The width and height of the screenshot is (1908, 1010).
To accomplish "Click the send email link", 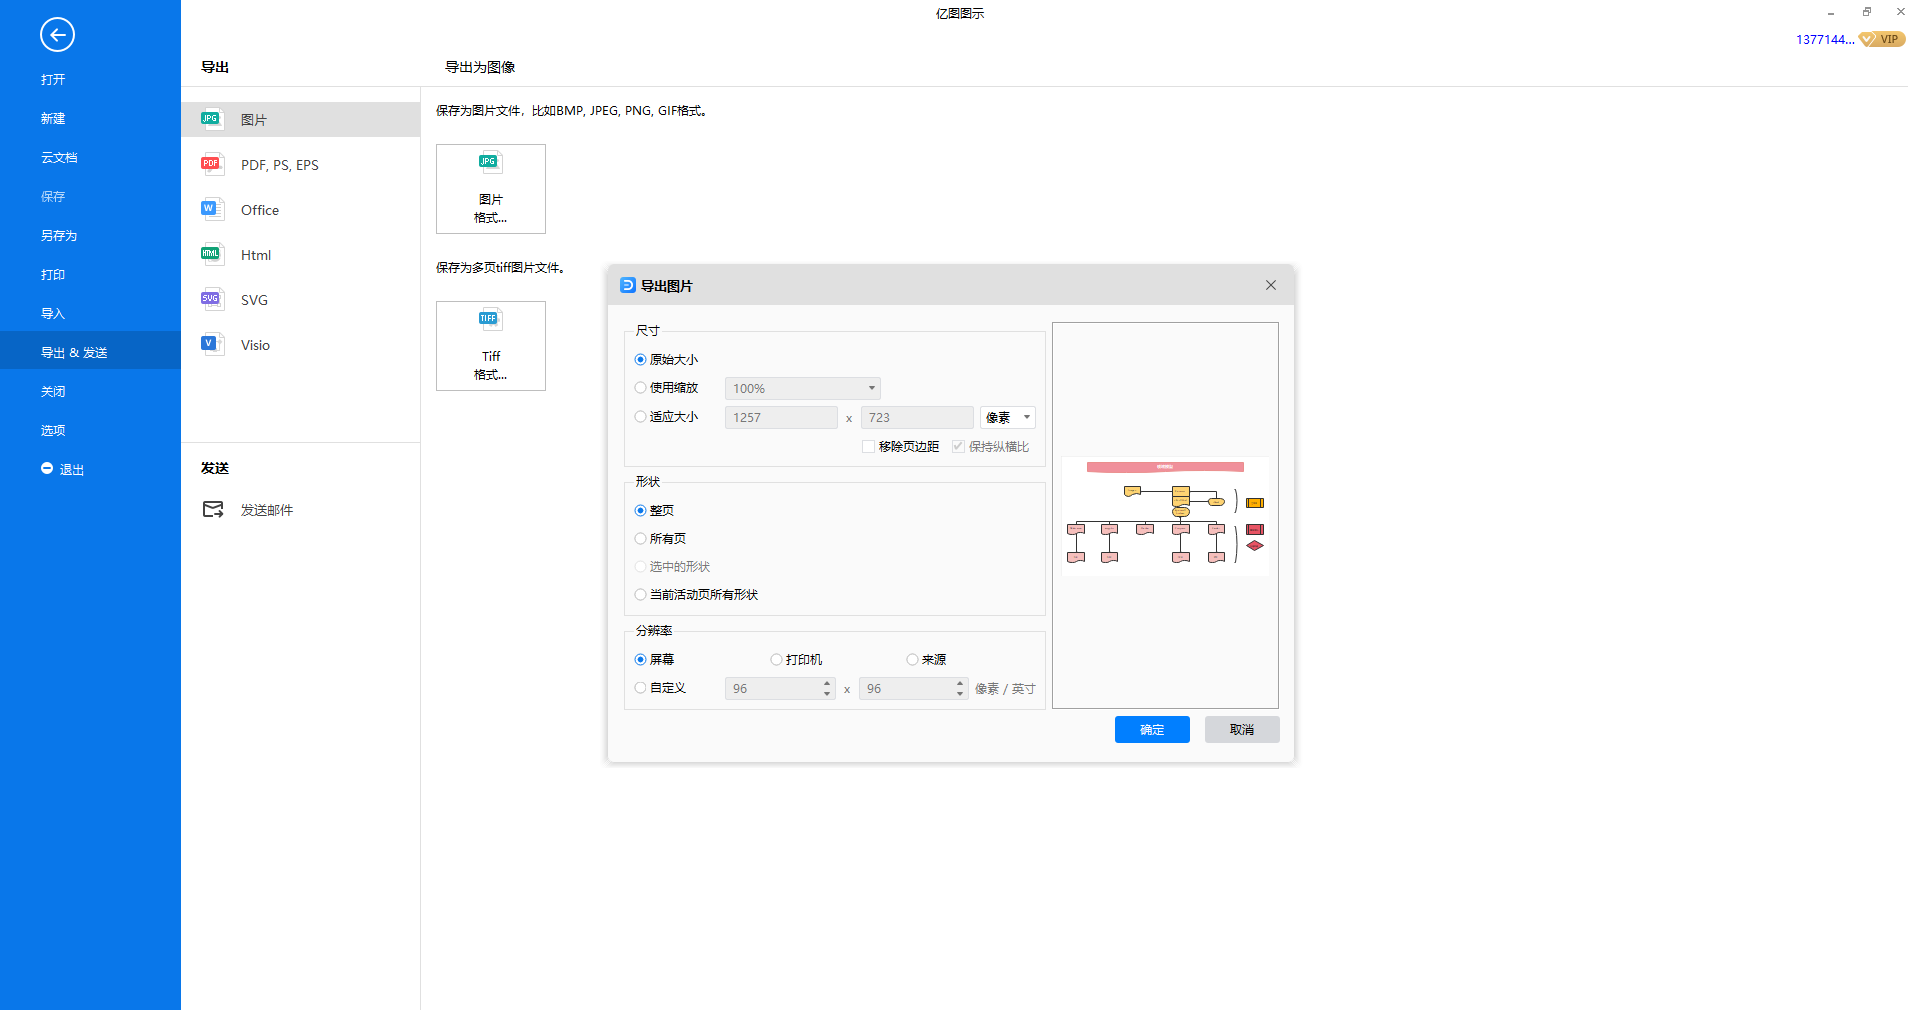I will point(267,510).
